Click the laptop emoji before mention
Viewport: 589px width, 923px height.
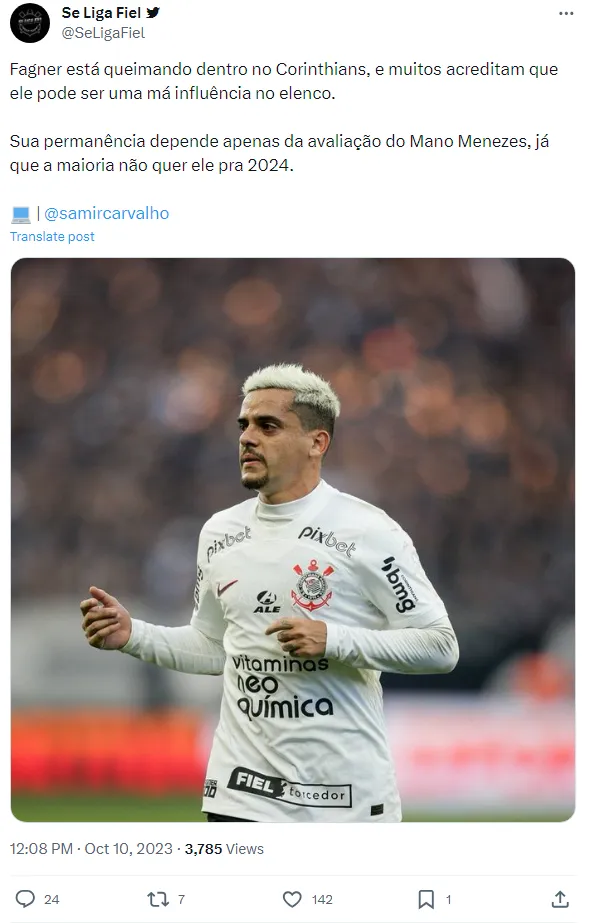tap(21, 214)
